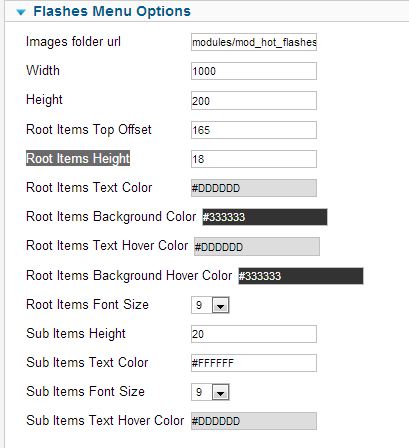The height and width of the screenshot is (448, 409).
Task: Click the Root Items Top Offset field
Action: pyautogui.click(x=254, y=130)
